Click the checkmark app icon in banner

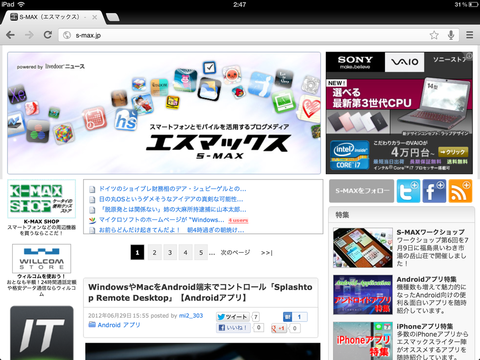click(x=209, y=68)
